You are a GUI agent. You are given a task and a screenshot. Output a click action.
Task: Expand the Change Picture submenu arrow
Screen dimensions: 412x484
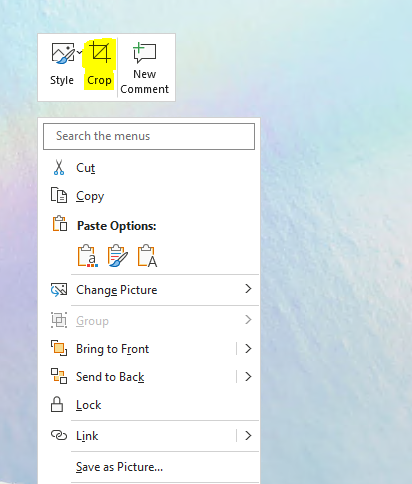click(x=248, y=289)
